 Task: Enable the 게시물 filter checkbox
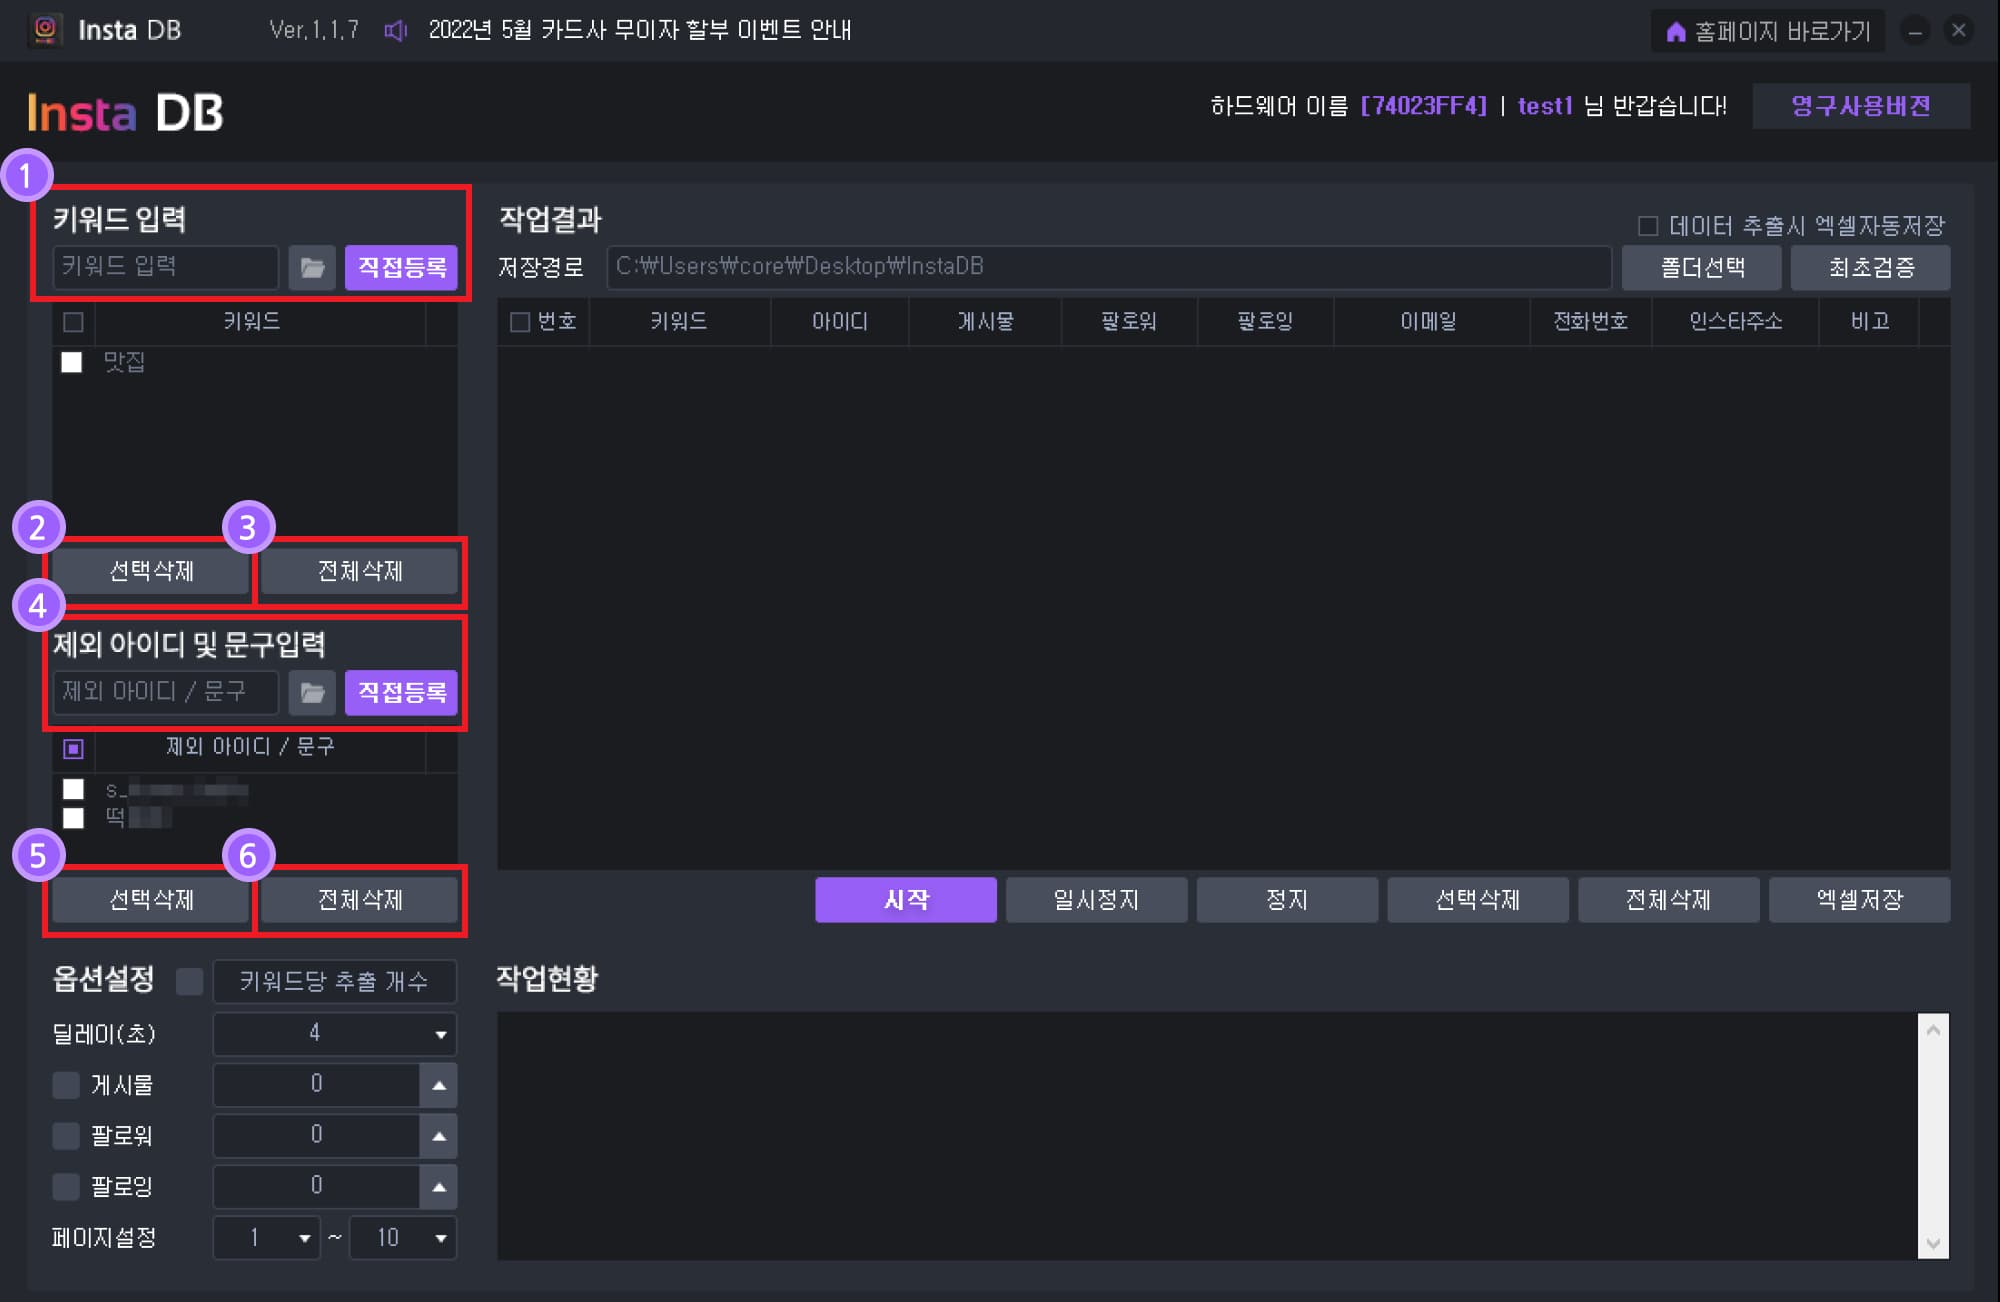(66, 1085)
